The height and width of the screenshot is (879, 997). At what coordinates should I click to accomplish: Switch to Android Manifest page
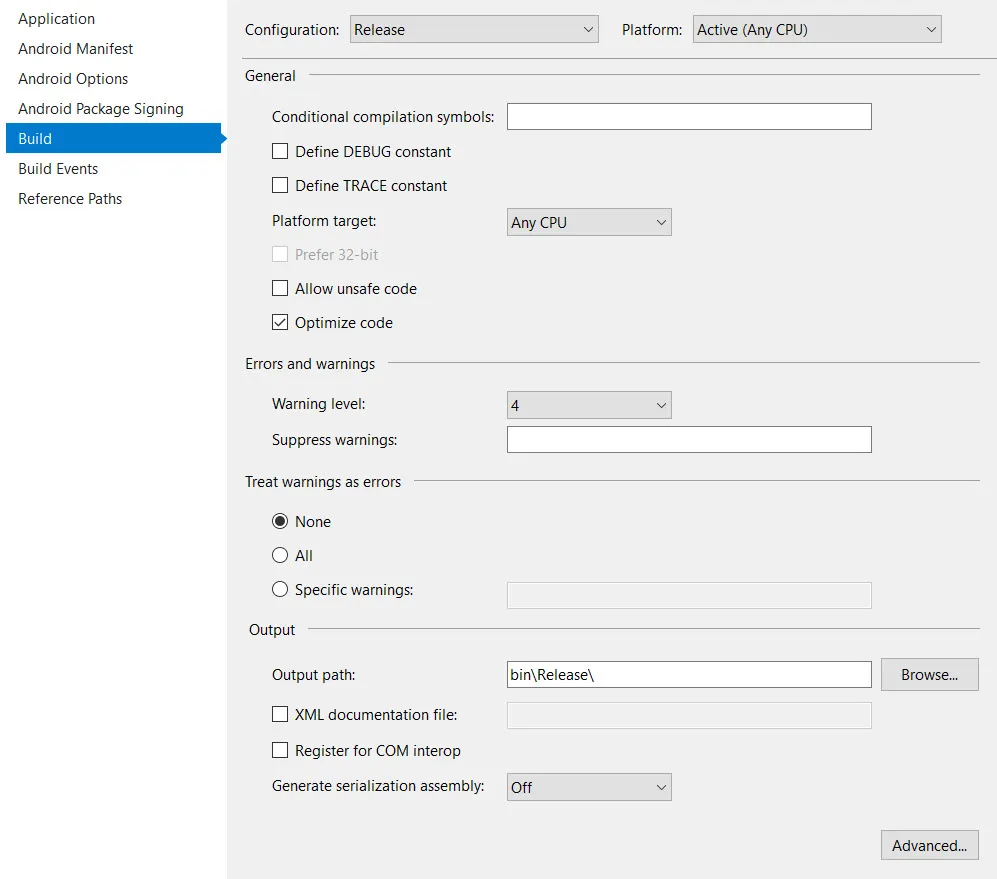coord(76,49)
